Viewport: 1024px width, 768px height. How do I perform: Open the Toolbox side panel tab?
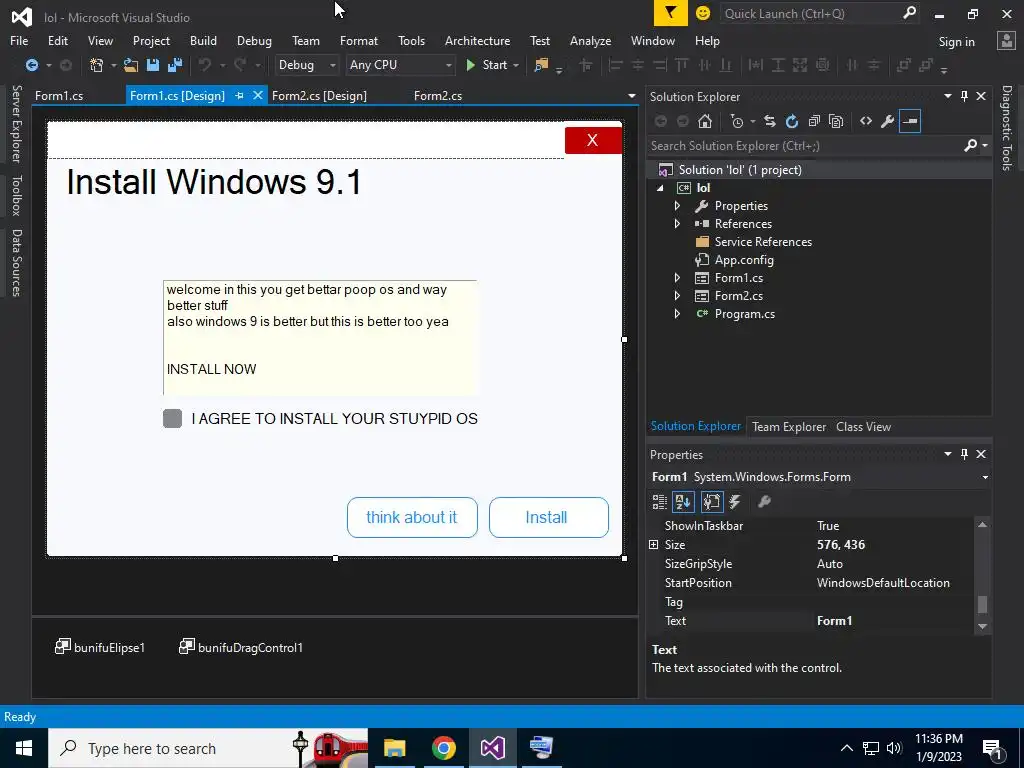pos(16,195)
